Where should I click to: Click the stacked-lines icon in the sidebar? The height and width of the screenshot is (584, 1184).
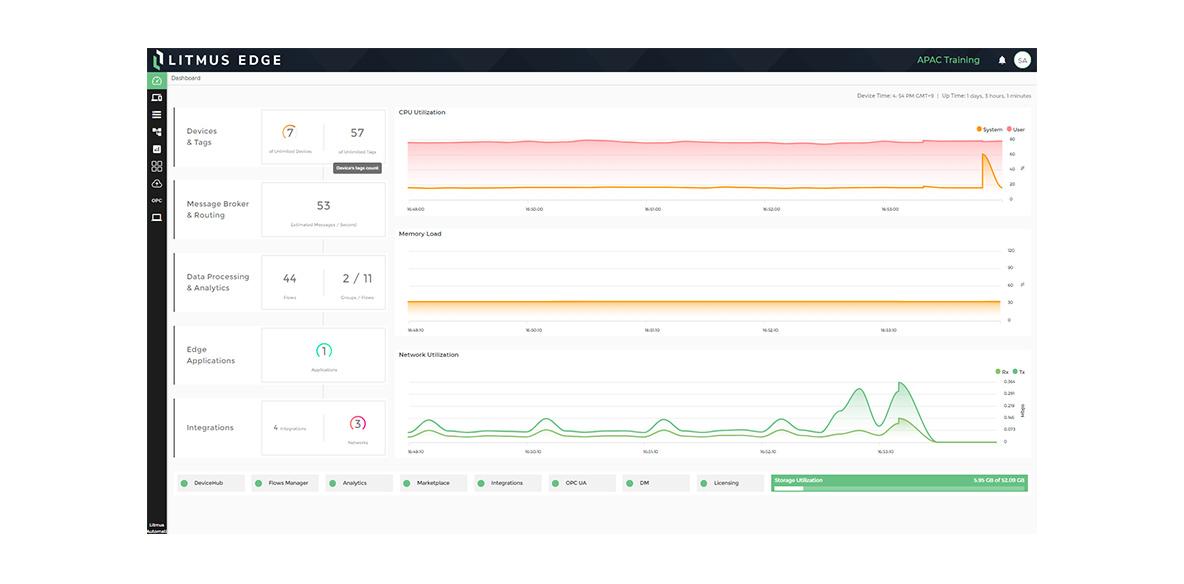(x=157, y=115)
